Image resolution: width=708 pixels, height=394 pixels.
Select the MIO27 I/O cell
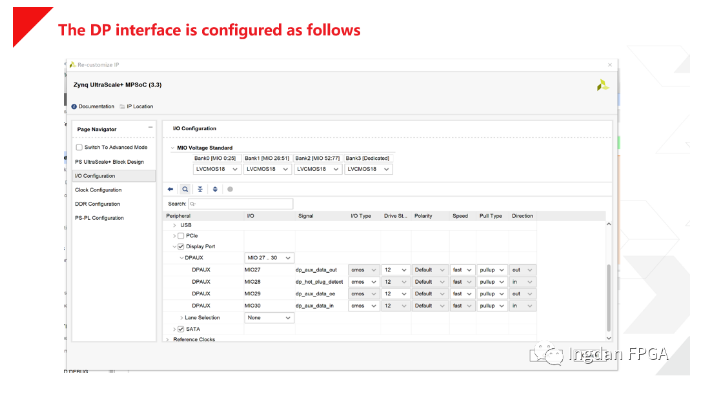pyautogui.click(x=252, y=270)
